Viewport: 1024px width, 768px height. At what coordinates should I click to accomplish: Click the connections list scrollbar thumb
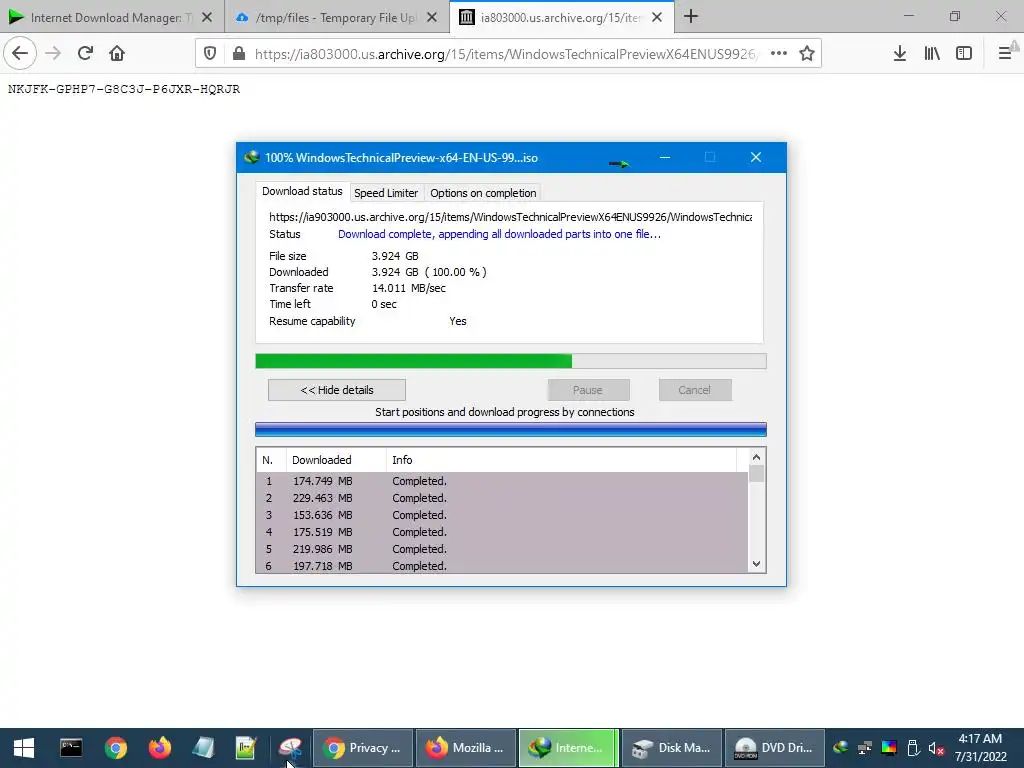pyautogui.click(x=756, y=473)
